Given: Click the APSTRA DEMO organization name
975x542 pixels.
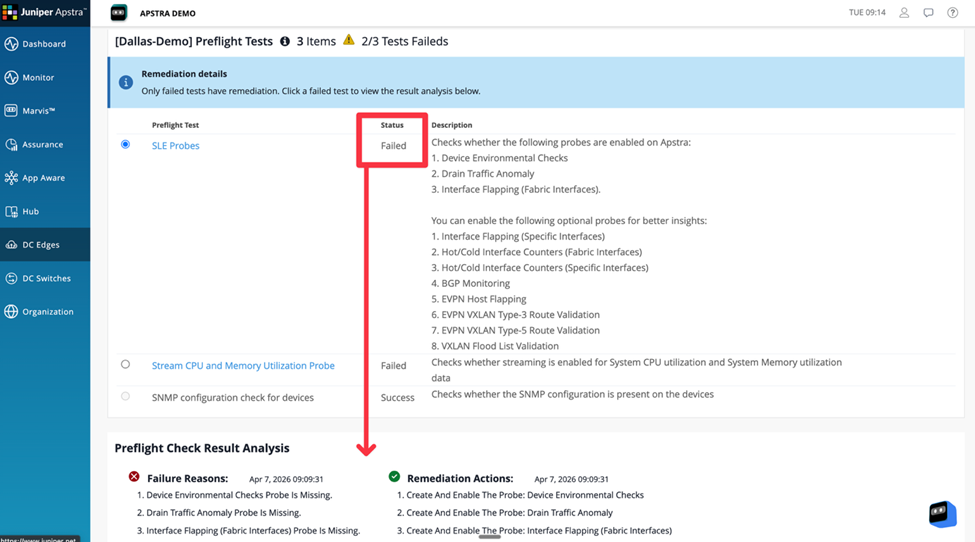Looking at the screenshot, I should tap(167, 13).
